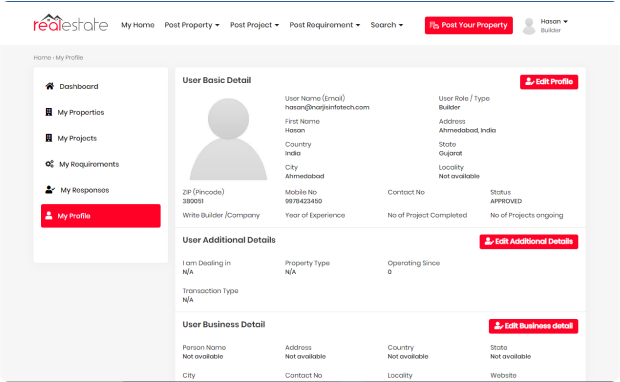
Task: Click the Edit Additional Details button
Action: tap(529, 242)
